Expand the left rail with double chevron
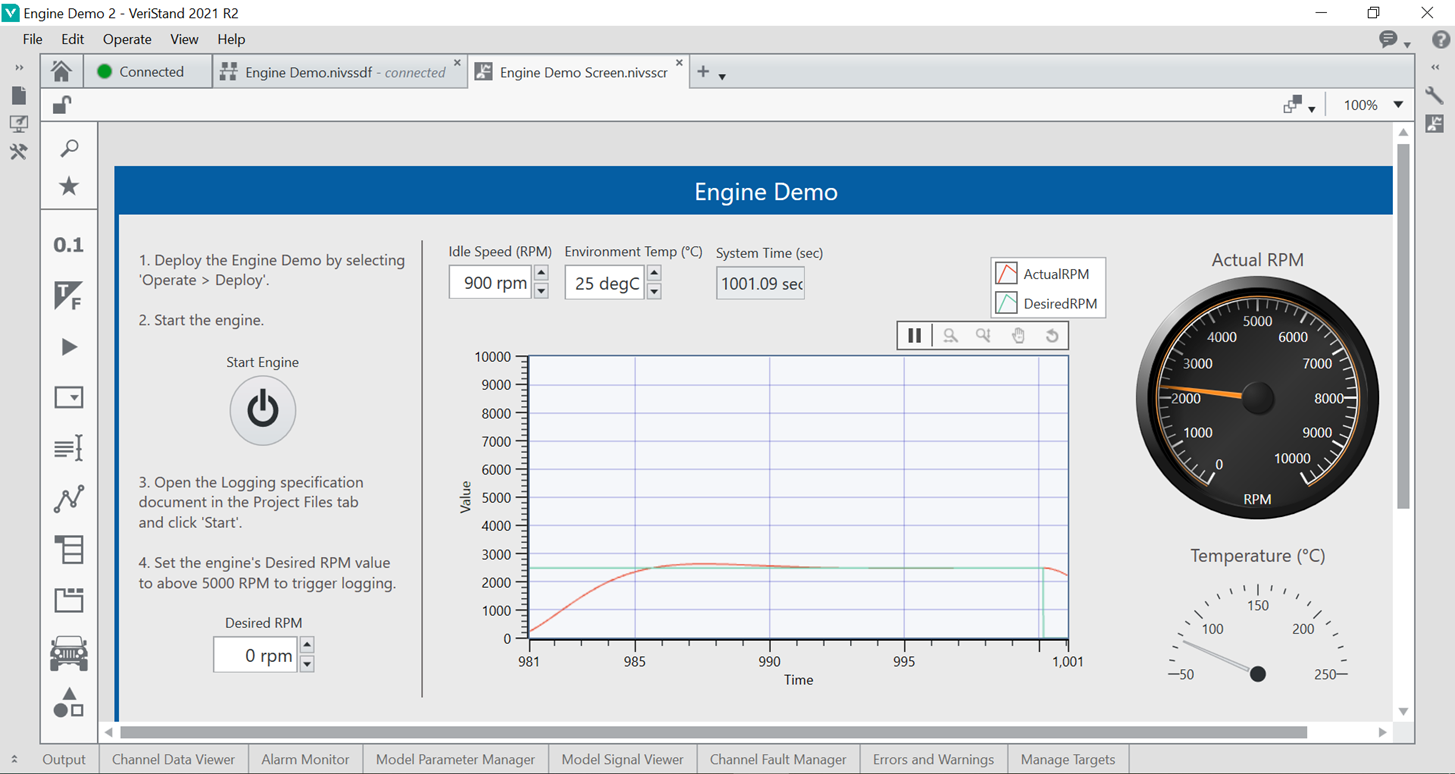1455x774 pixels. click(18, 68)
